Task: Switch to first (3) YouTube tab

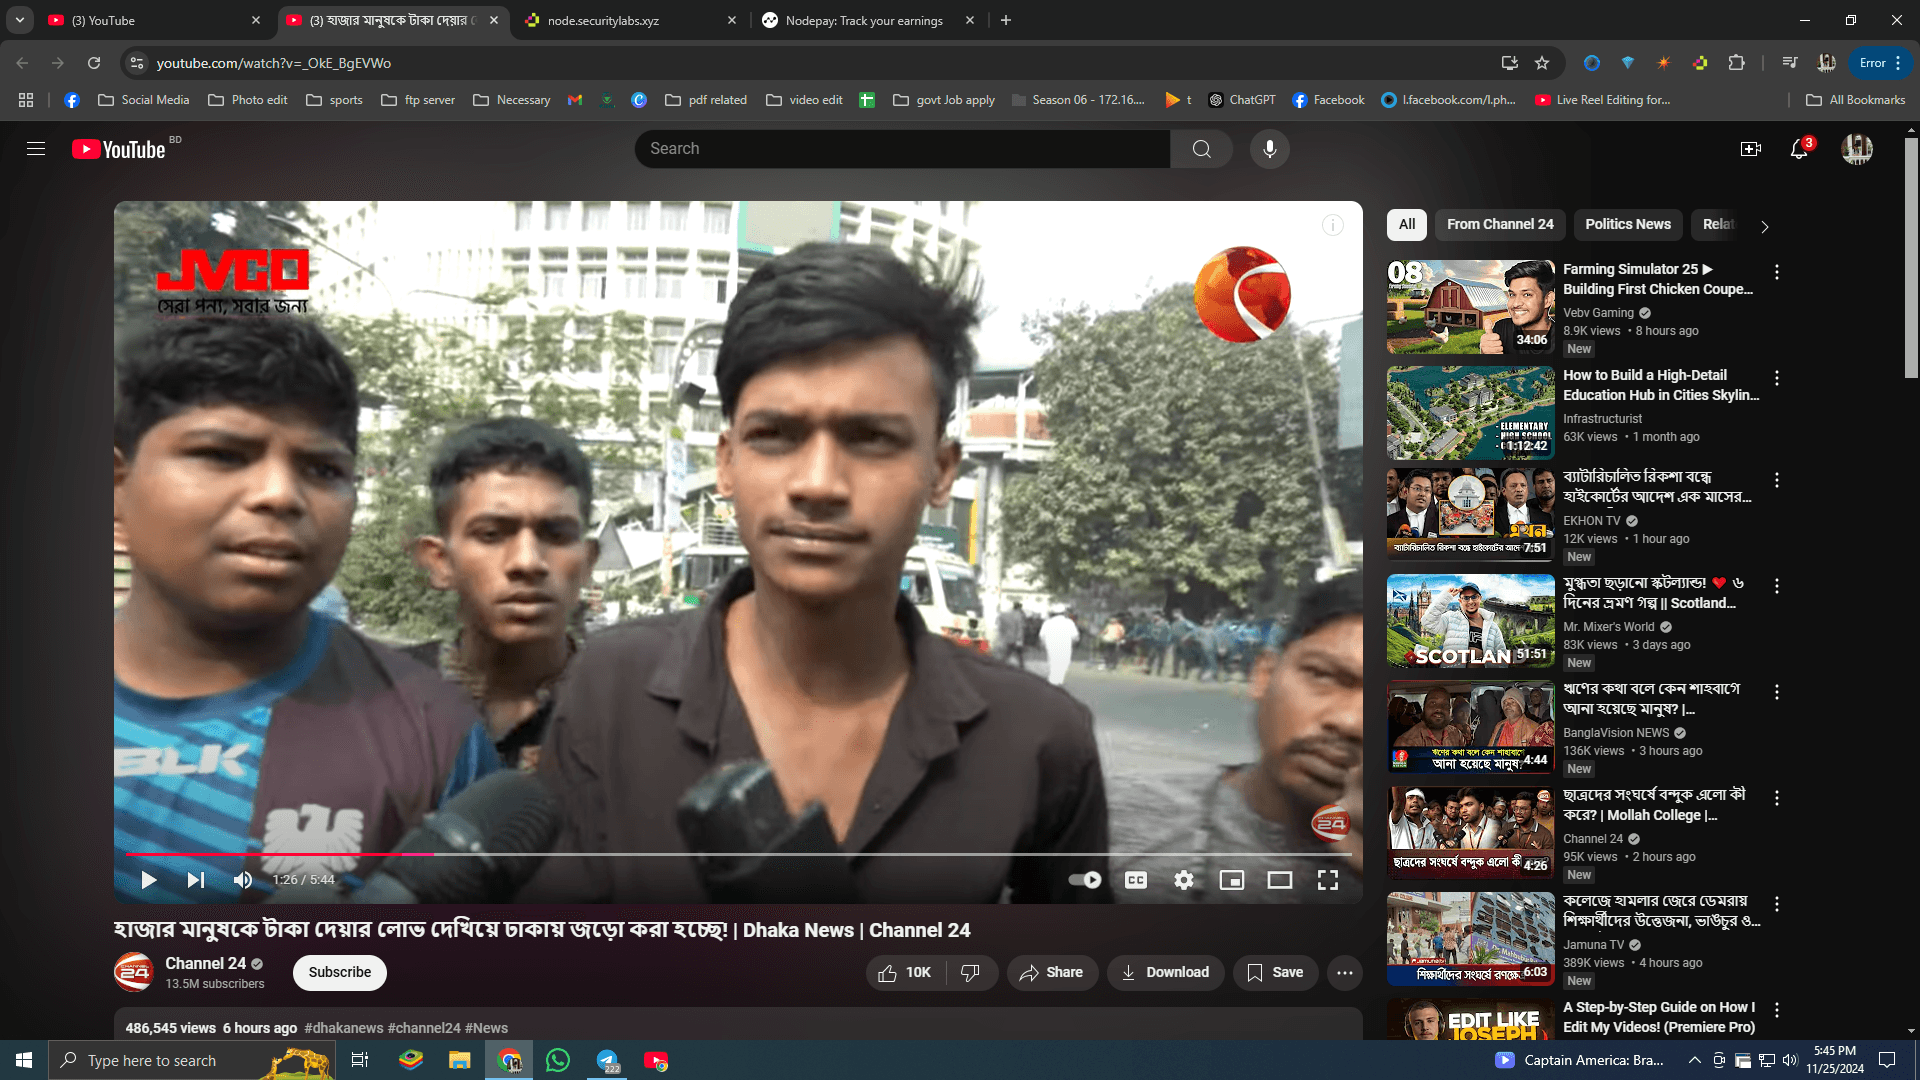Action: coord(155,20)
